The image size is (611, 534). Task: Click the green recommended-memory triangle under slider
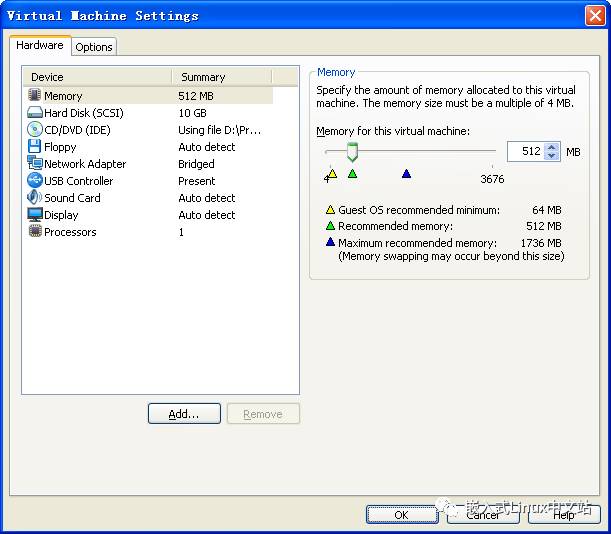pos(352,173)
